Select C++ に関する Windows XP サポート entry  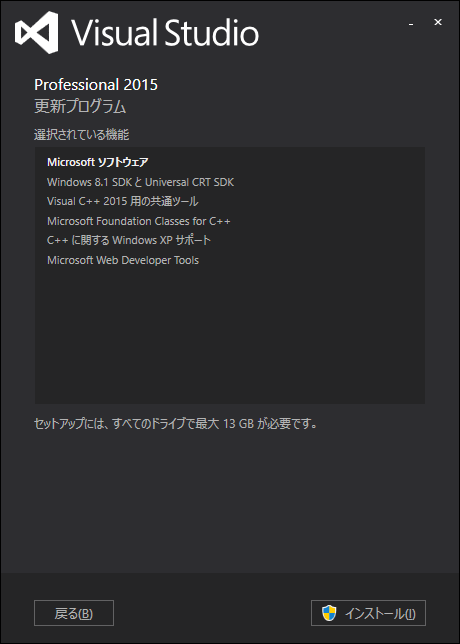[129, 240]
